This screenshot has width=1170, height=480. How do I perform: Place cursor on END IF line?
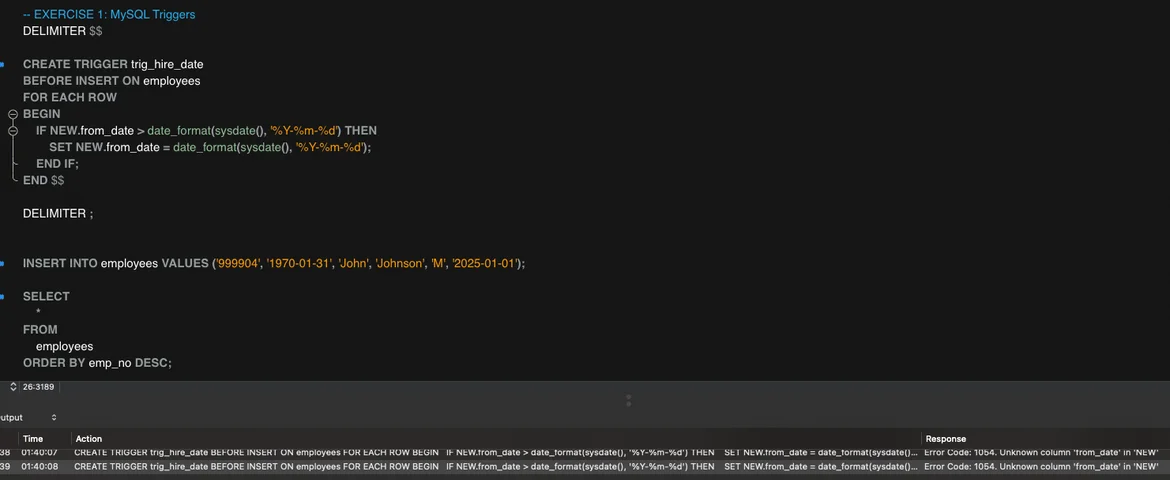coord(57,164)
